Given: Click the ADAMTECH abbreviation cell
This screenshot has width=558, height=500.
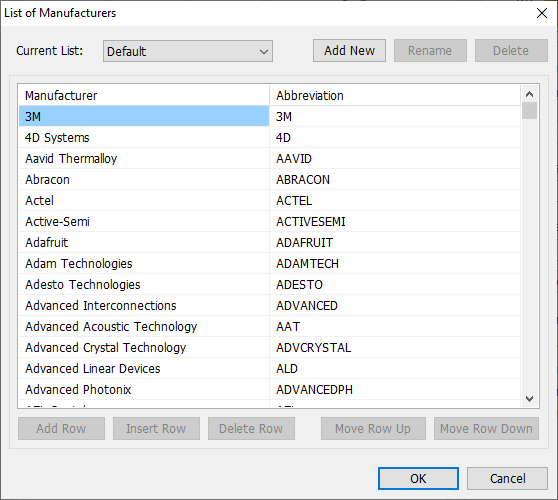Looking at the screenshot, I should tap(395, 263).
